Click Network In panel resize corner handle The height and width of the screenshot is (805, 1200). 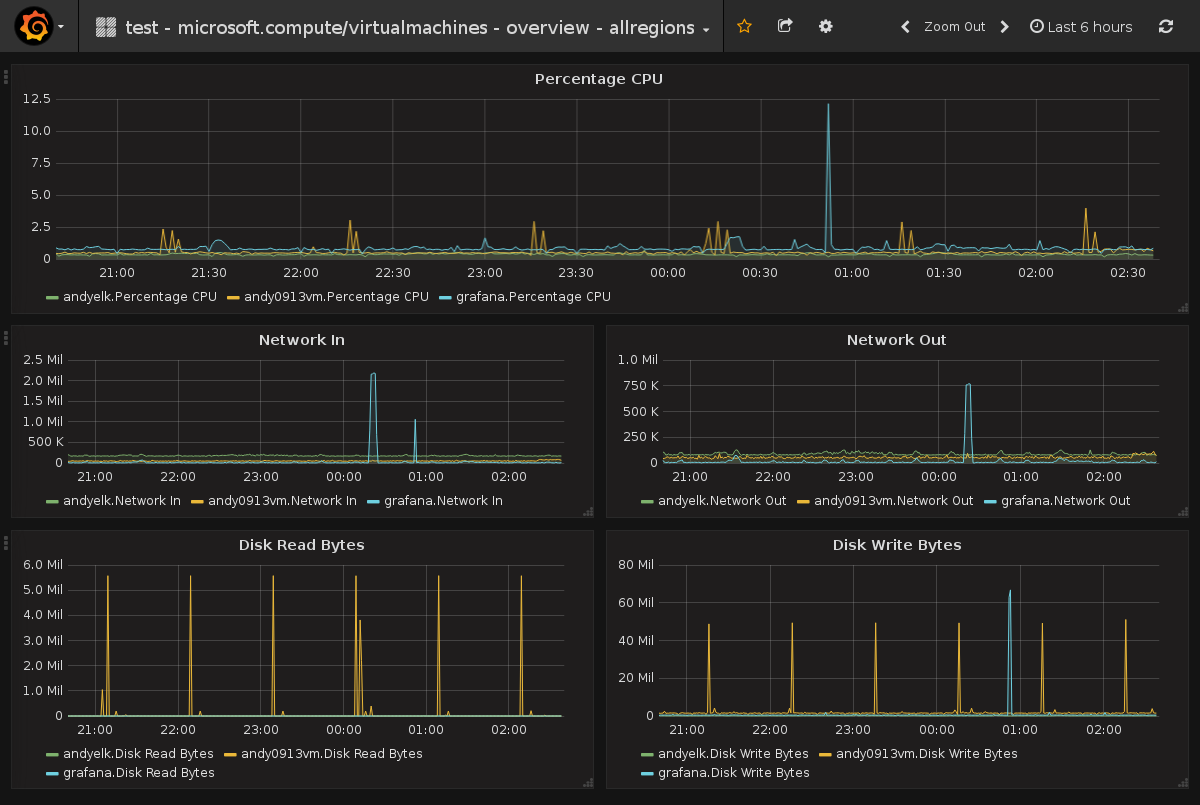coord(588,512)
